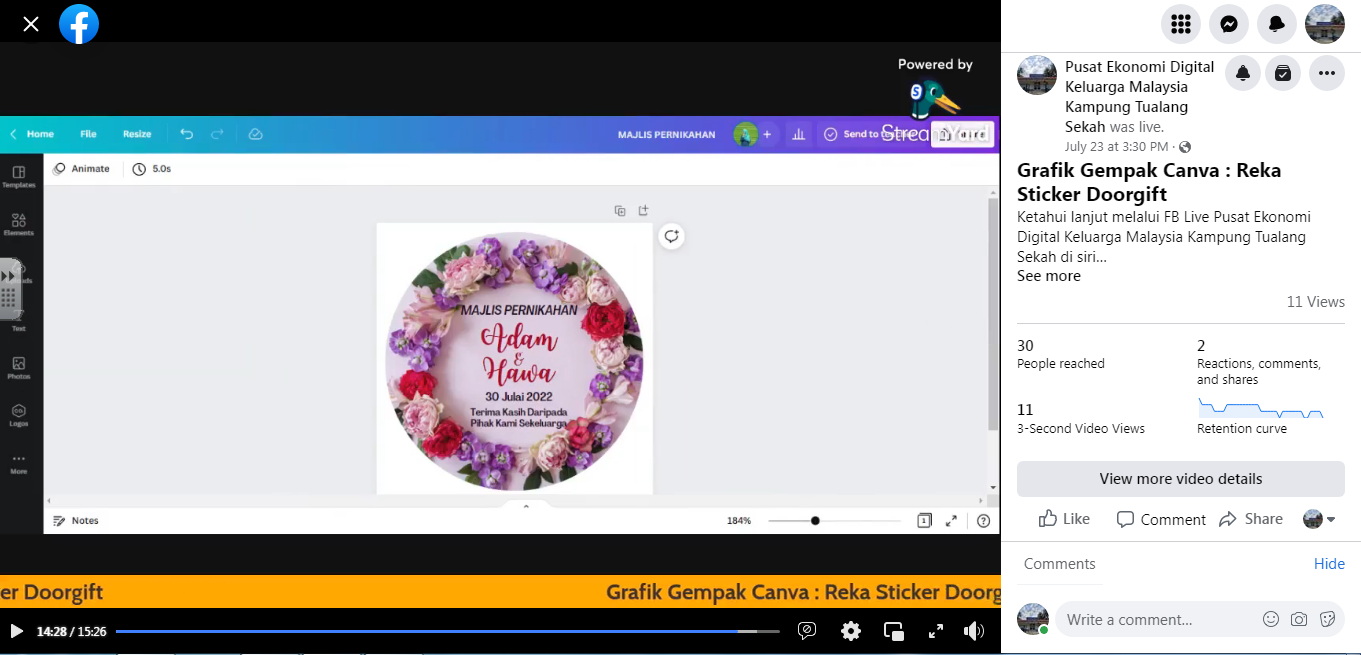The image size is (1361, 655).
Task: Open the sticker picker in comment box
Action: [1327, 619]
